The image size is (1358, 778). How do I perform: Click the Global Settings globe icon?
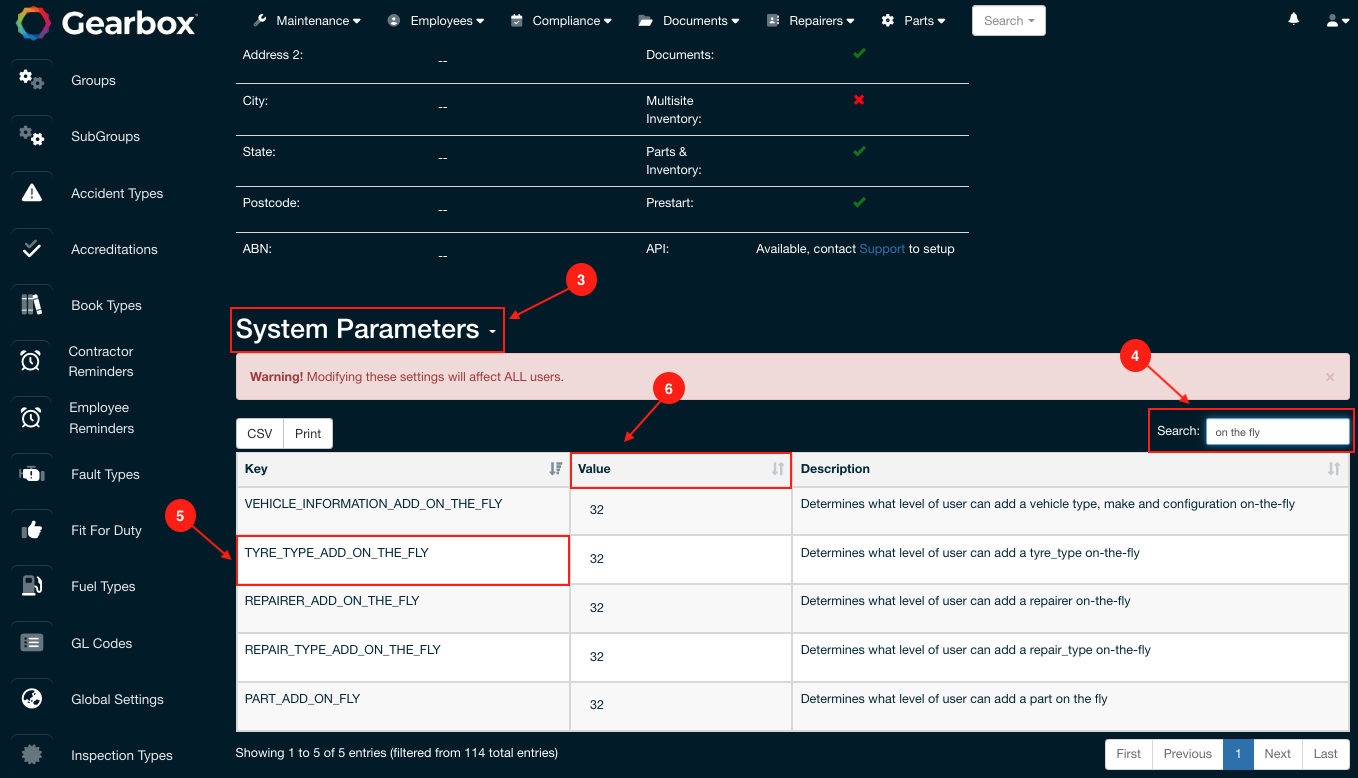click(32, 699)
